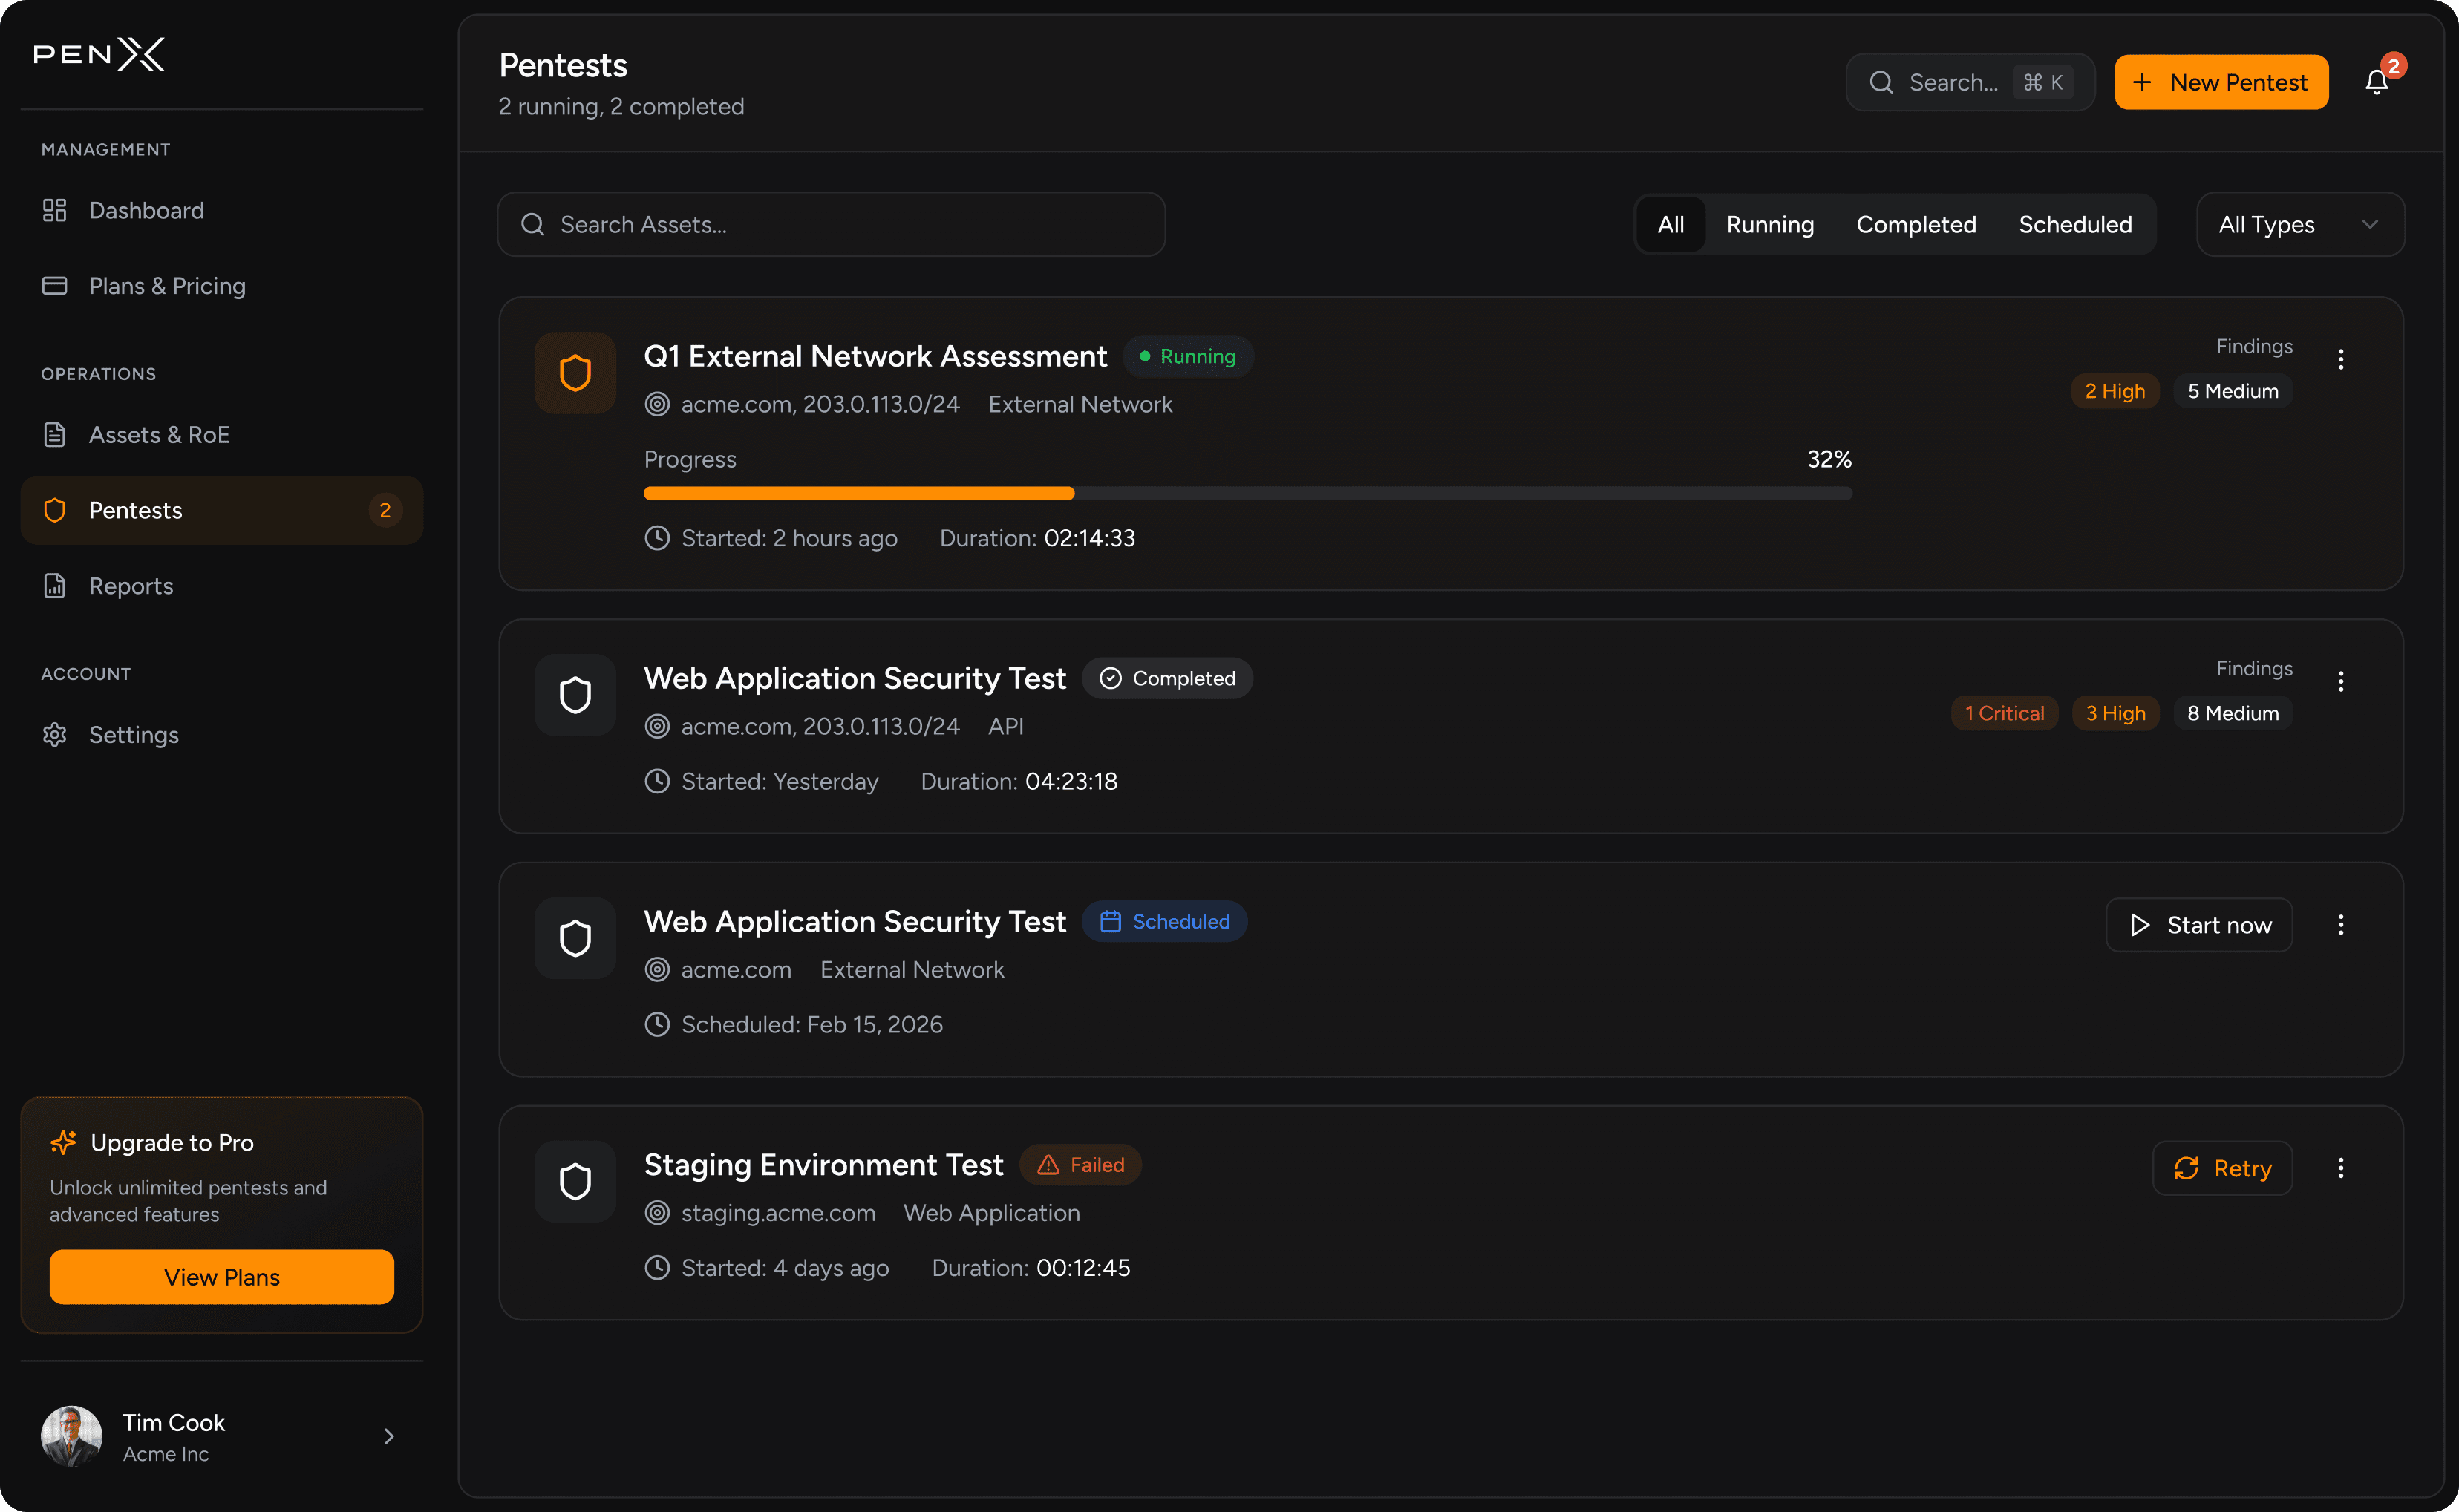Image resolution: width=2459 pixels, height=1512 pixels.
Task: Switch to the Completed filter tab
Action: click(1915, 225)
